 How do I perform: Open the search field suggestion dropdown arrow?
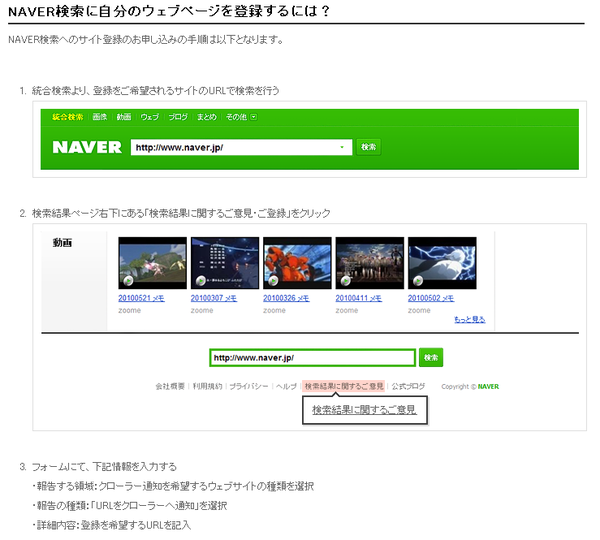point(342,147)
